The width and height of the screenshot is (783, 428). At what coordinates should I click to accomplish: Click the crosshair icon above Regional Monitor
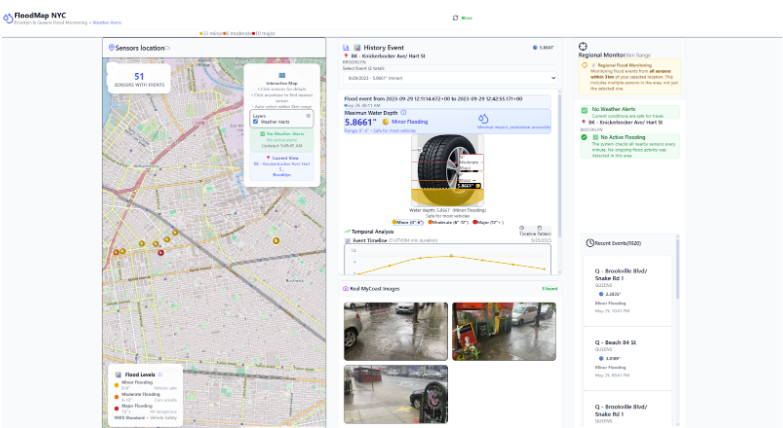(x=583, y=46)
